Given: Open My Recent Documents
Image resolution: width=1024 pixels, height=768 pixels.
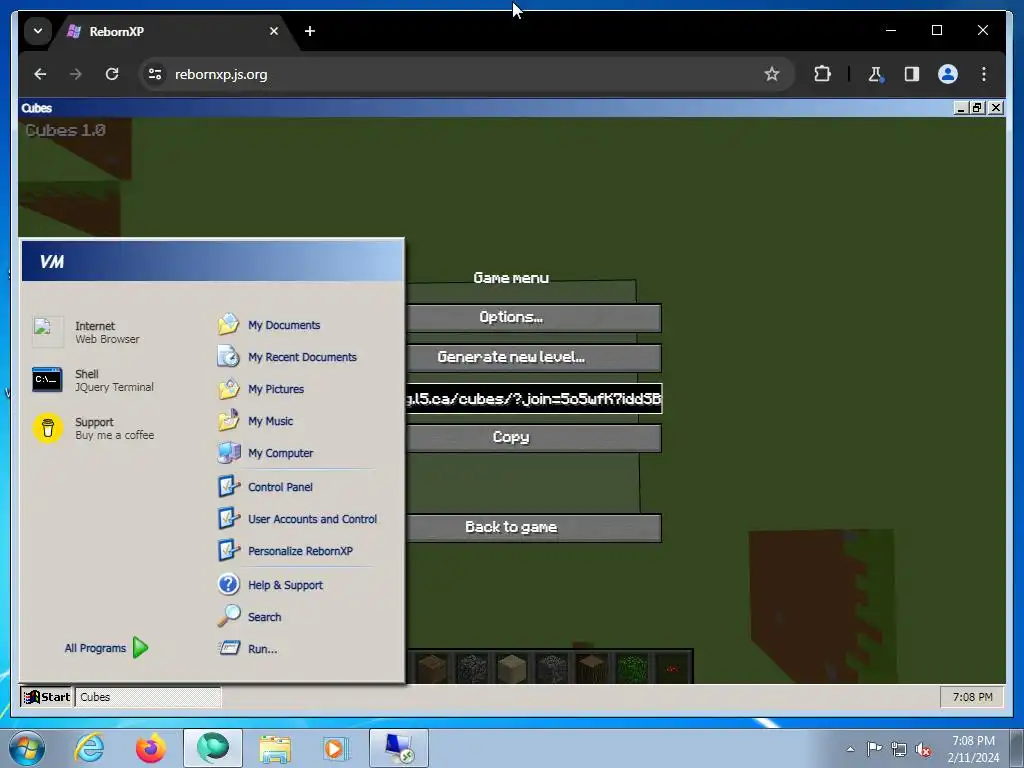Looking at the screenshot, I should click(x=287, y=357).
